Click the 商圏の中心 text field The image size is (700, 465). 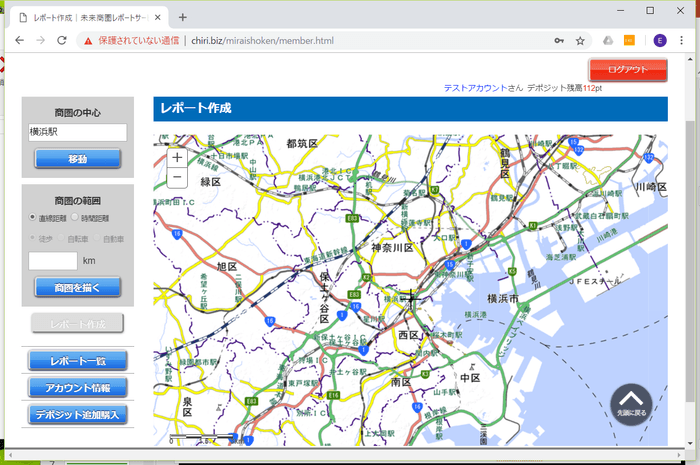[78, 132]
